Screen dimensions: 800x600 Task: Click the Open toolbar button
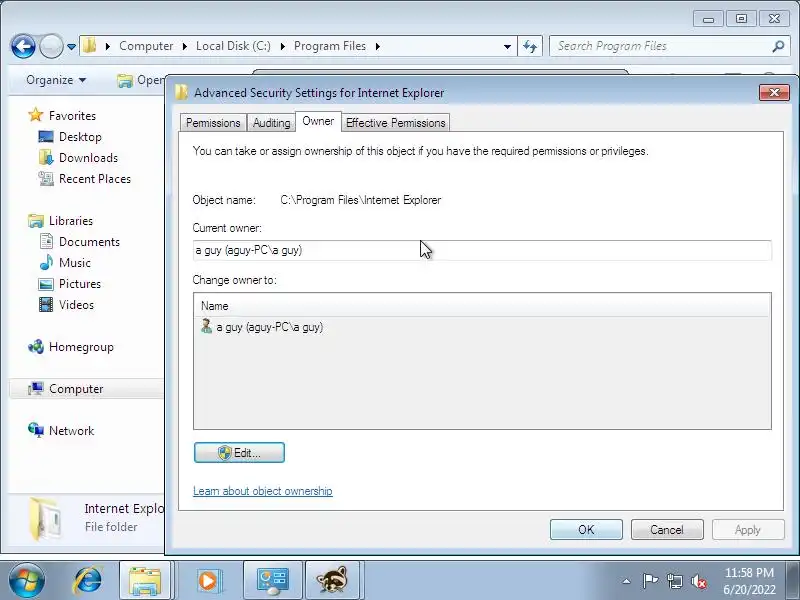point(140,80)
